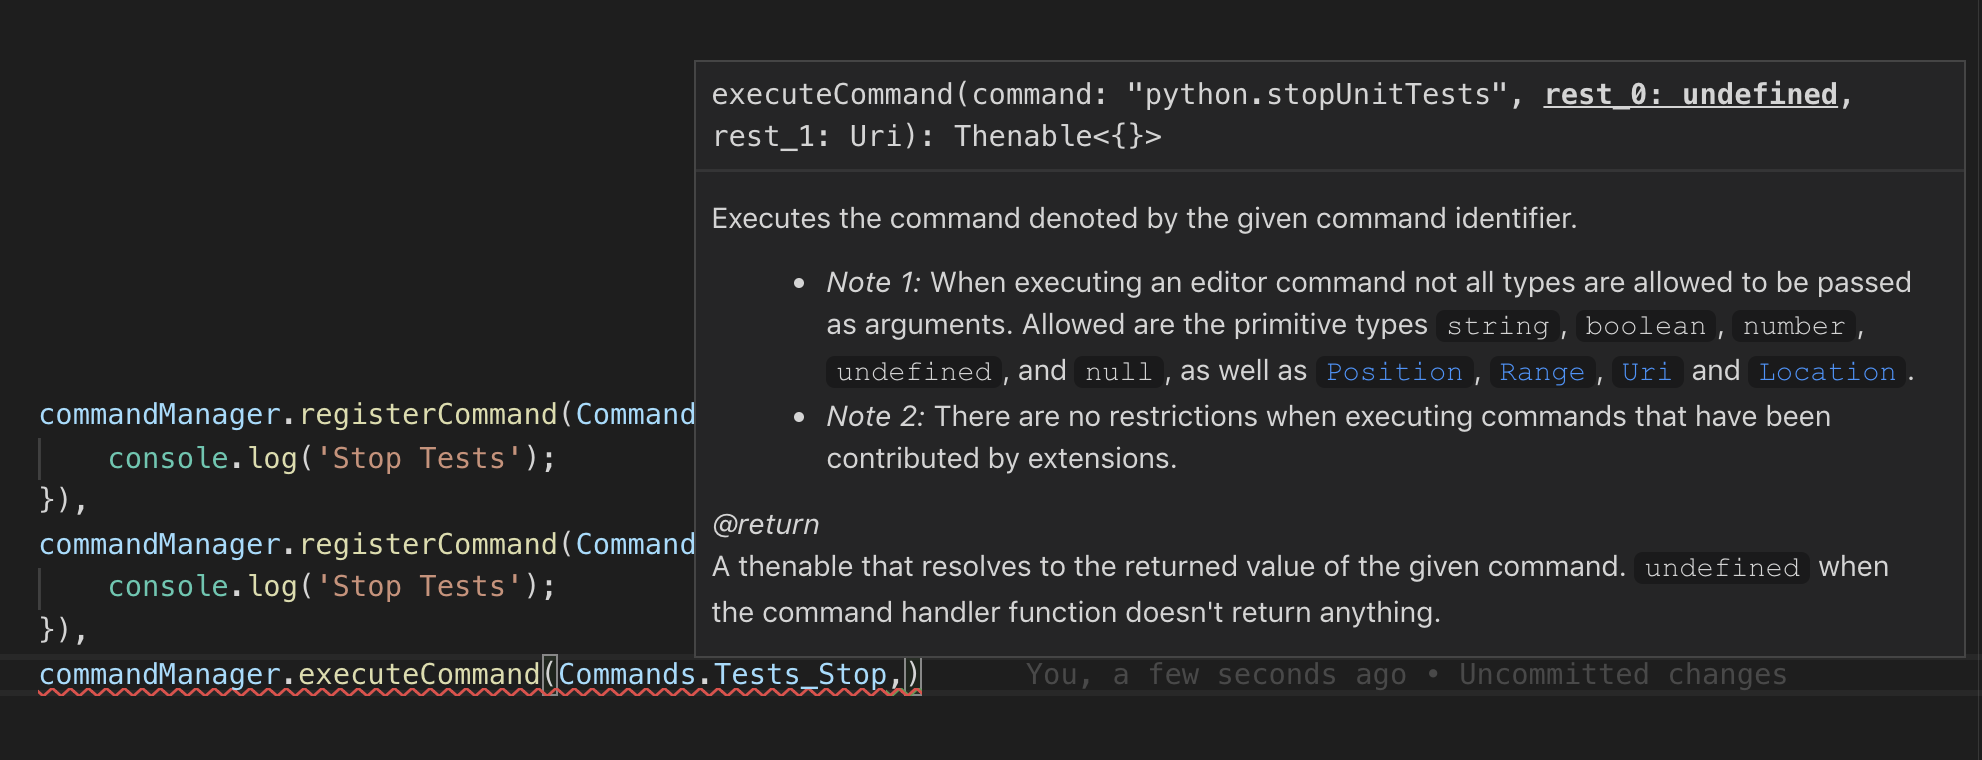This screenshot has width=1982, height=760.
Task: Click executeCommand in the underlined code line
Action: coord(419,675)
